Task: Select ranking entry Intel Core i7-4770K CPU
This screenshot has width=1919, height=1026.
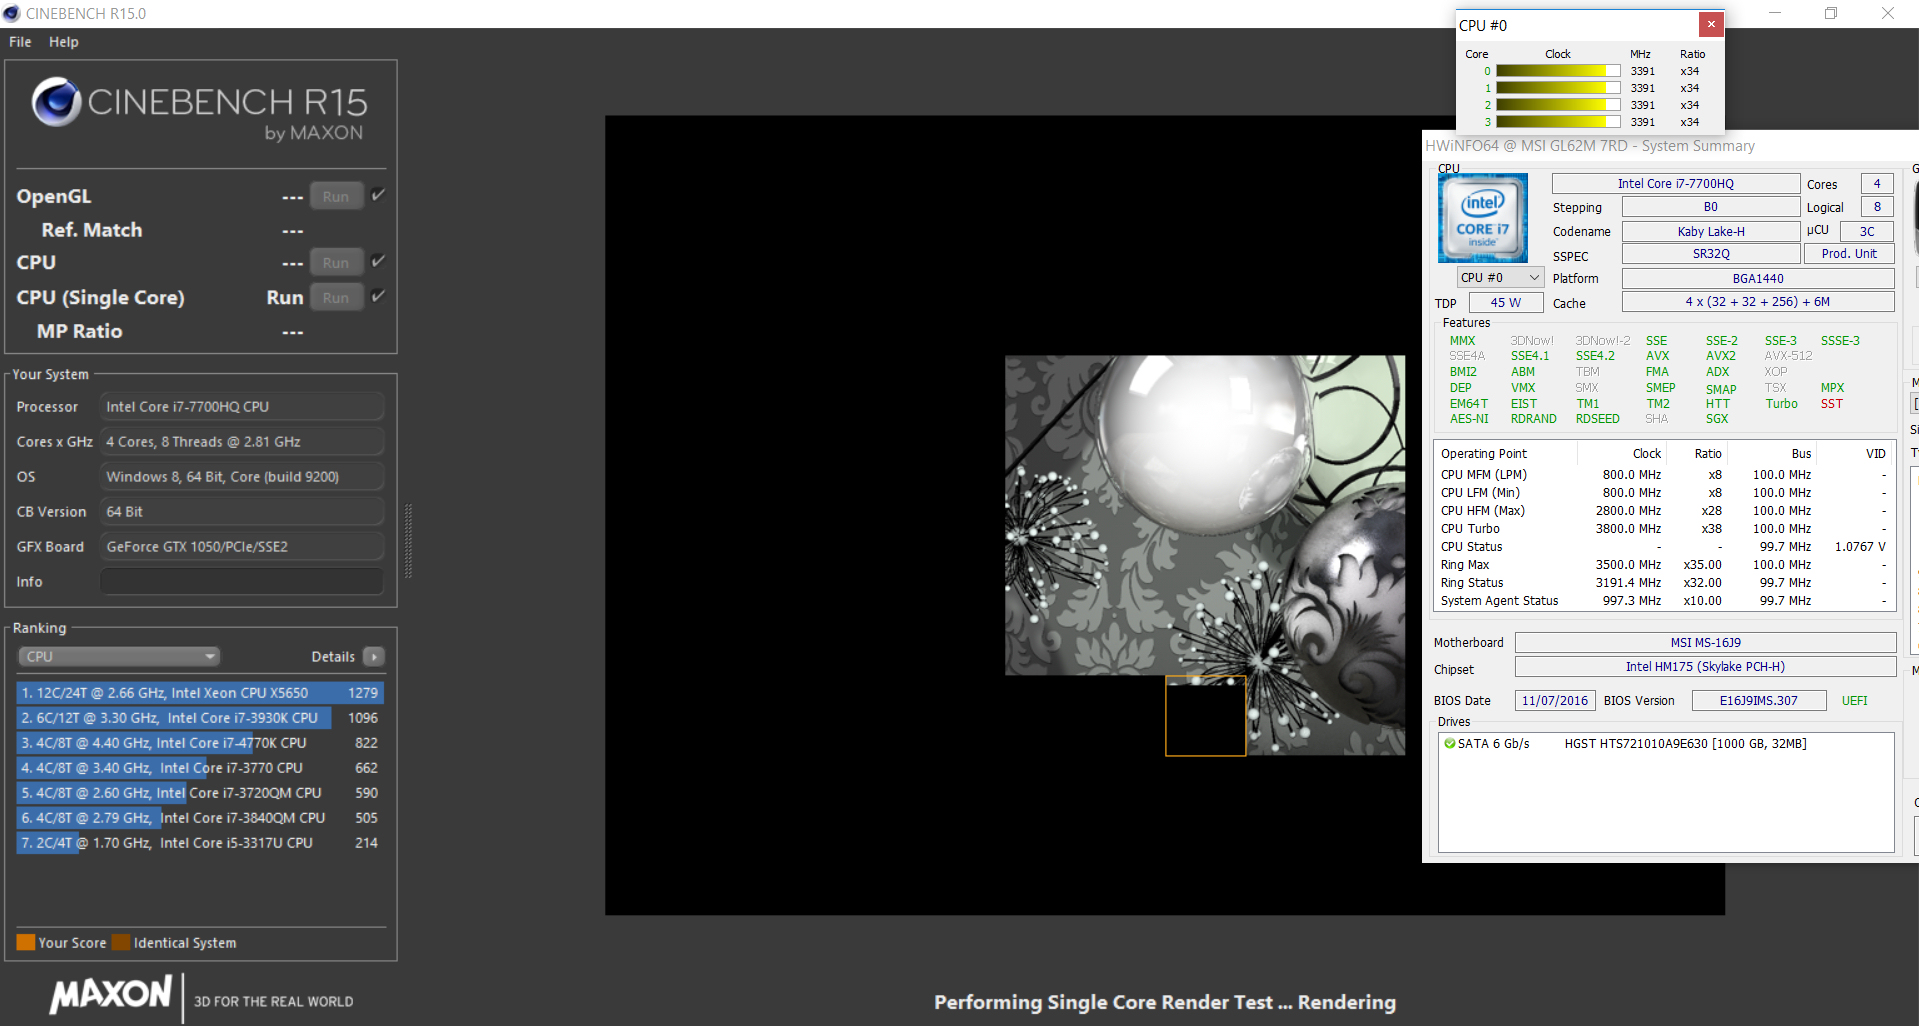Action: tap(200, 742)
